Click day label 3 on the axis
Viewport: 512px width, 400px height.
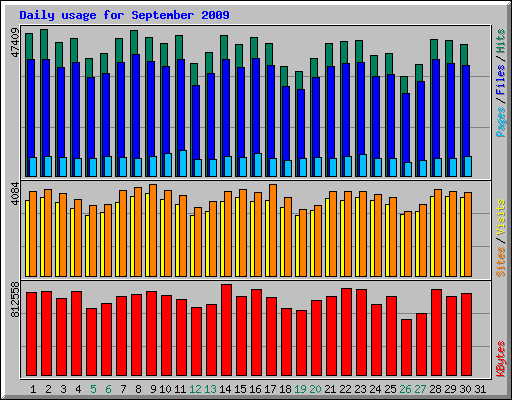tap(63, 389)
